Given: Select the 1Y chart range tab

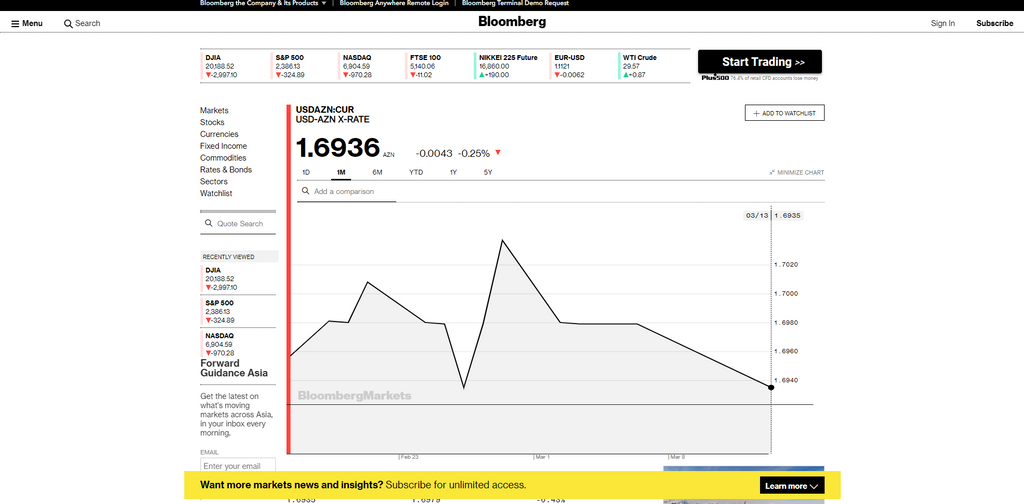Looking at the screenshot, I should tap(453, 172).
